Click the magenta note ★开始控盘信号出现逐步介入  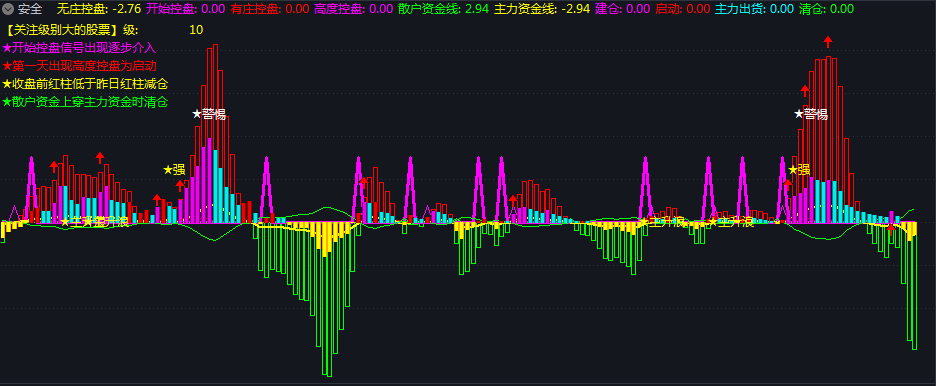(79, 48)
